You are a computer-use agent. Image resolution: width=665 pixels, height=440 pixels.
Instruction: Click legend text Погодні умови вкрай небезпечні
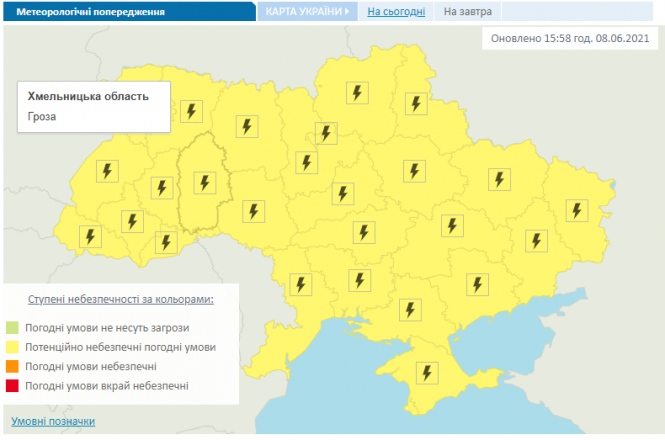[x=107, y=386]
